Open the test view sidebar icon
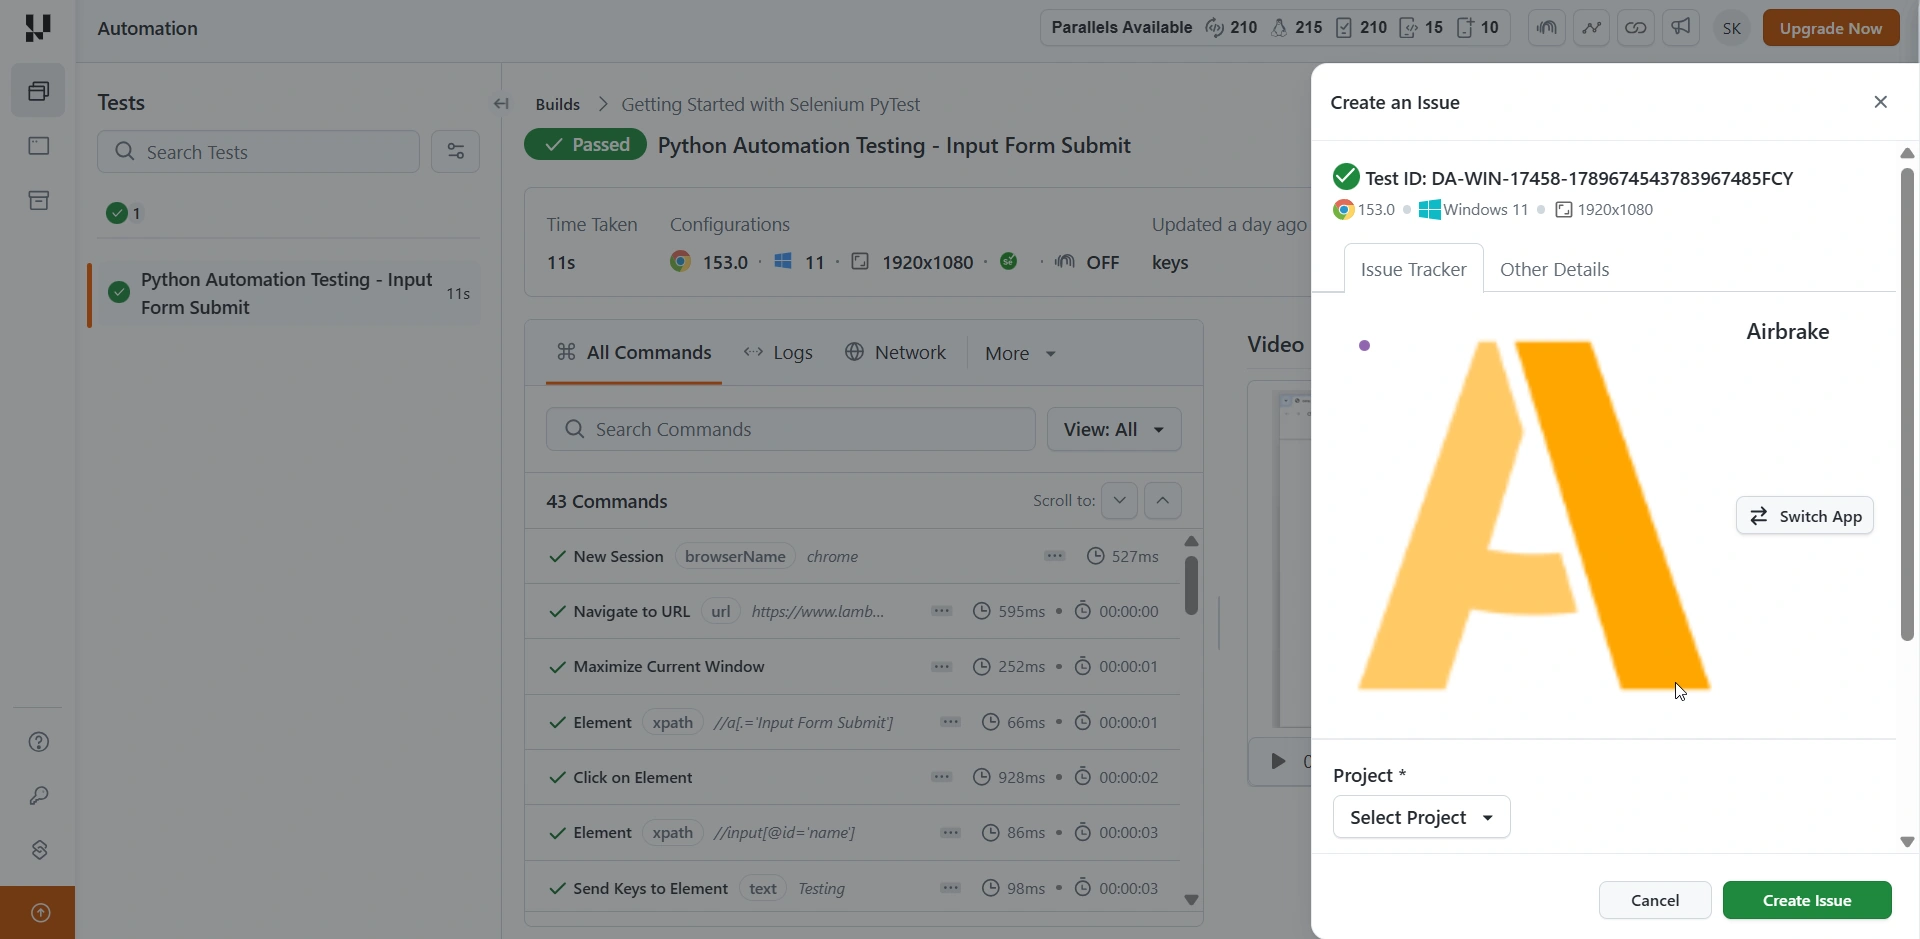Viewport: 1920px width, 939px height. tap(38, 146)
